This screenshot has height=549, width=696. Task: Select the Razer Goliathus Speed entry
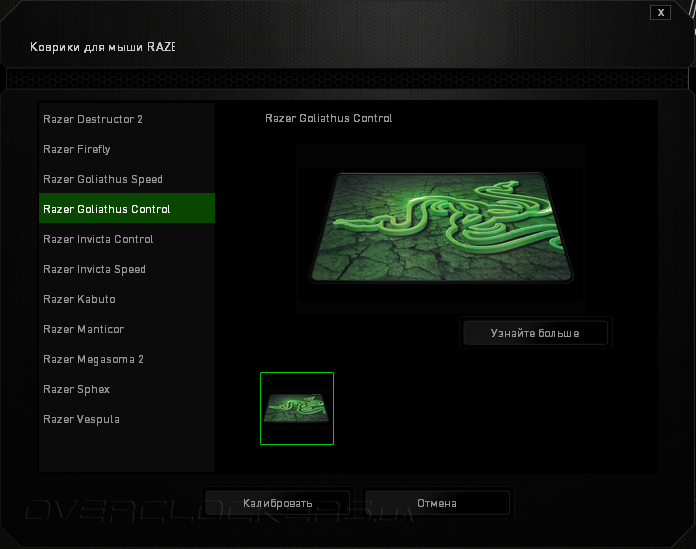[127, 179]
